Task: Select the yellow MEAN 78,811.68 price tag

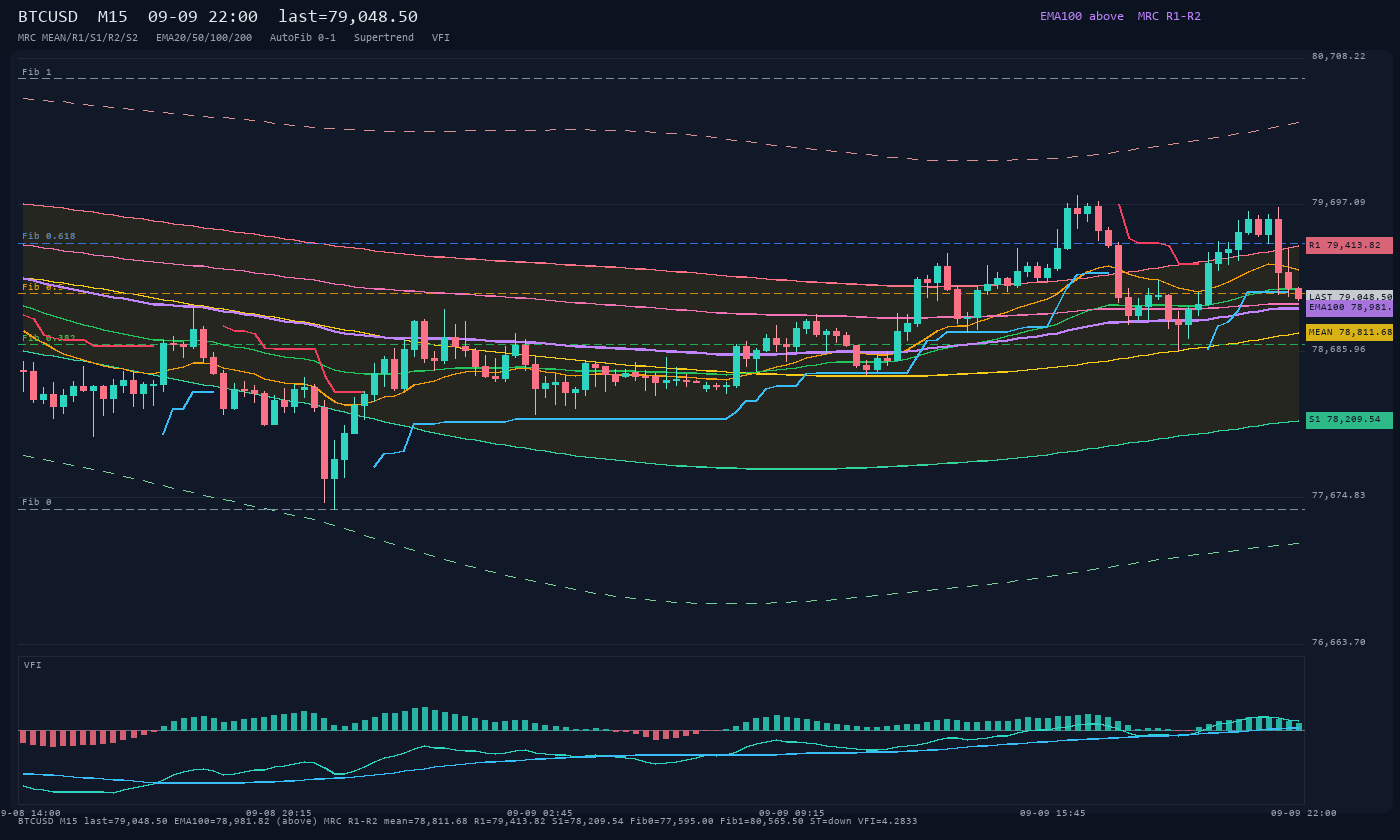Action: pos(1349,332)
